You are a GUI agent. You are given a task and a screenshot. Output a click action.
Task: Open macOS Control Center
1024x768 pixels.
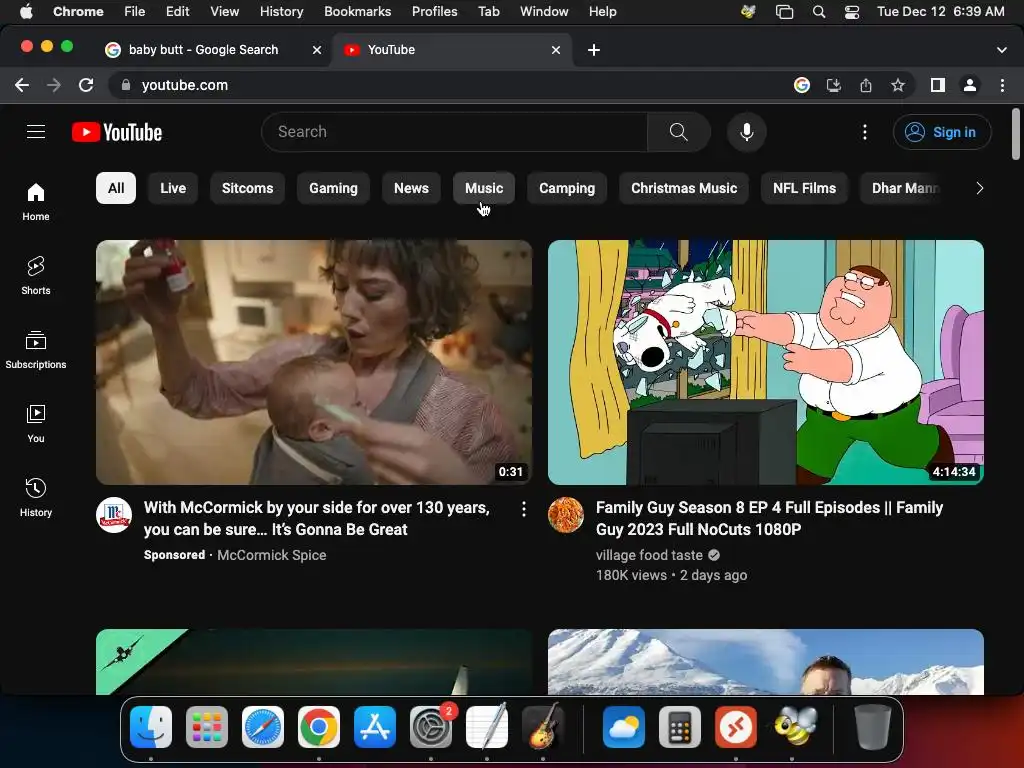coord(852,12)
